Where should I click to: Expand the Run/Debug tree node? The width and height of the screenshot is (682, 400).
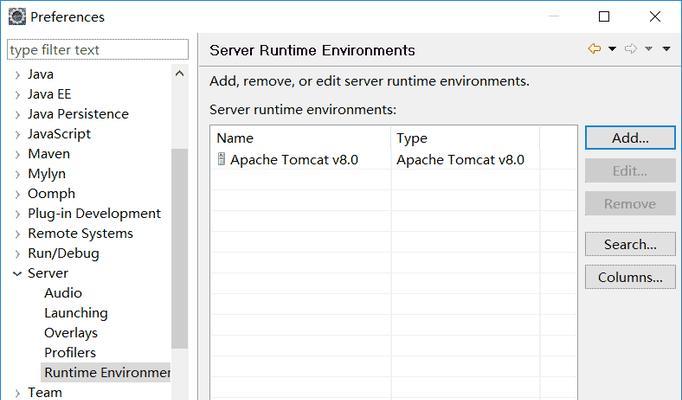[x=17, y=254]
